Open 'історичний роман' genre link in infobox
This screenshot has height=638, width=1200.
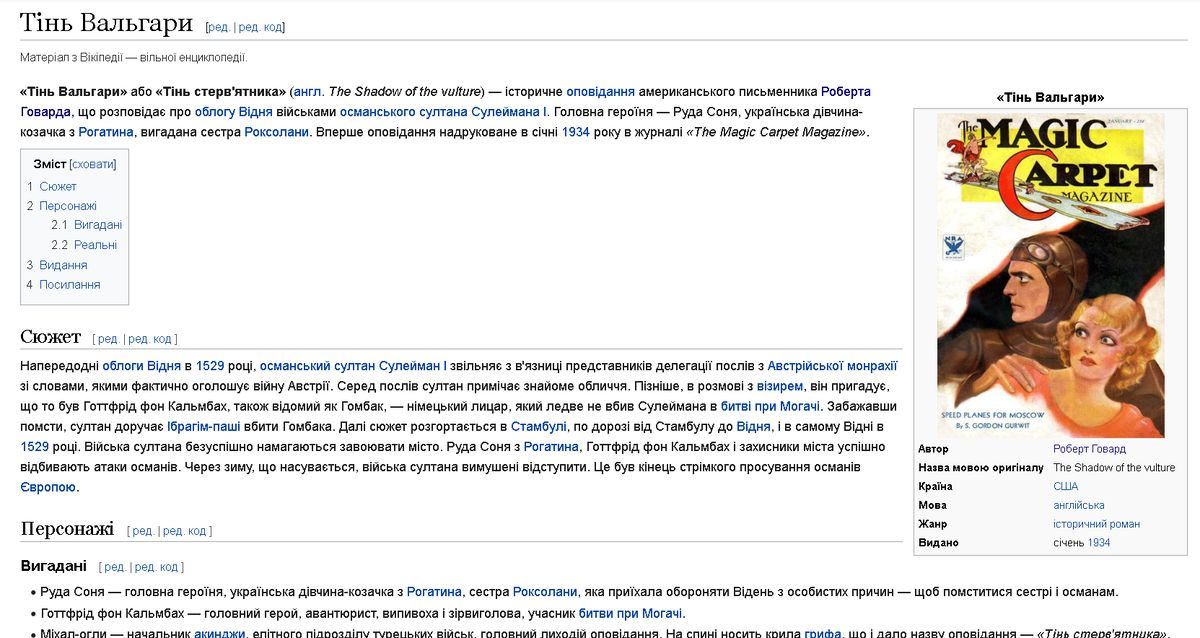pos(1096,524)
